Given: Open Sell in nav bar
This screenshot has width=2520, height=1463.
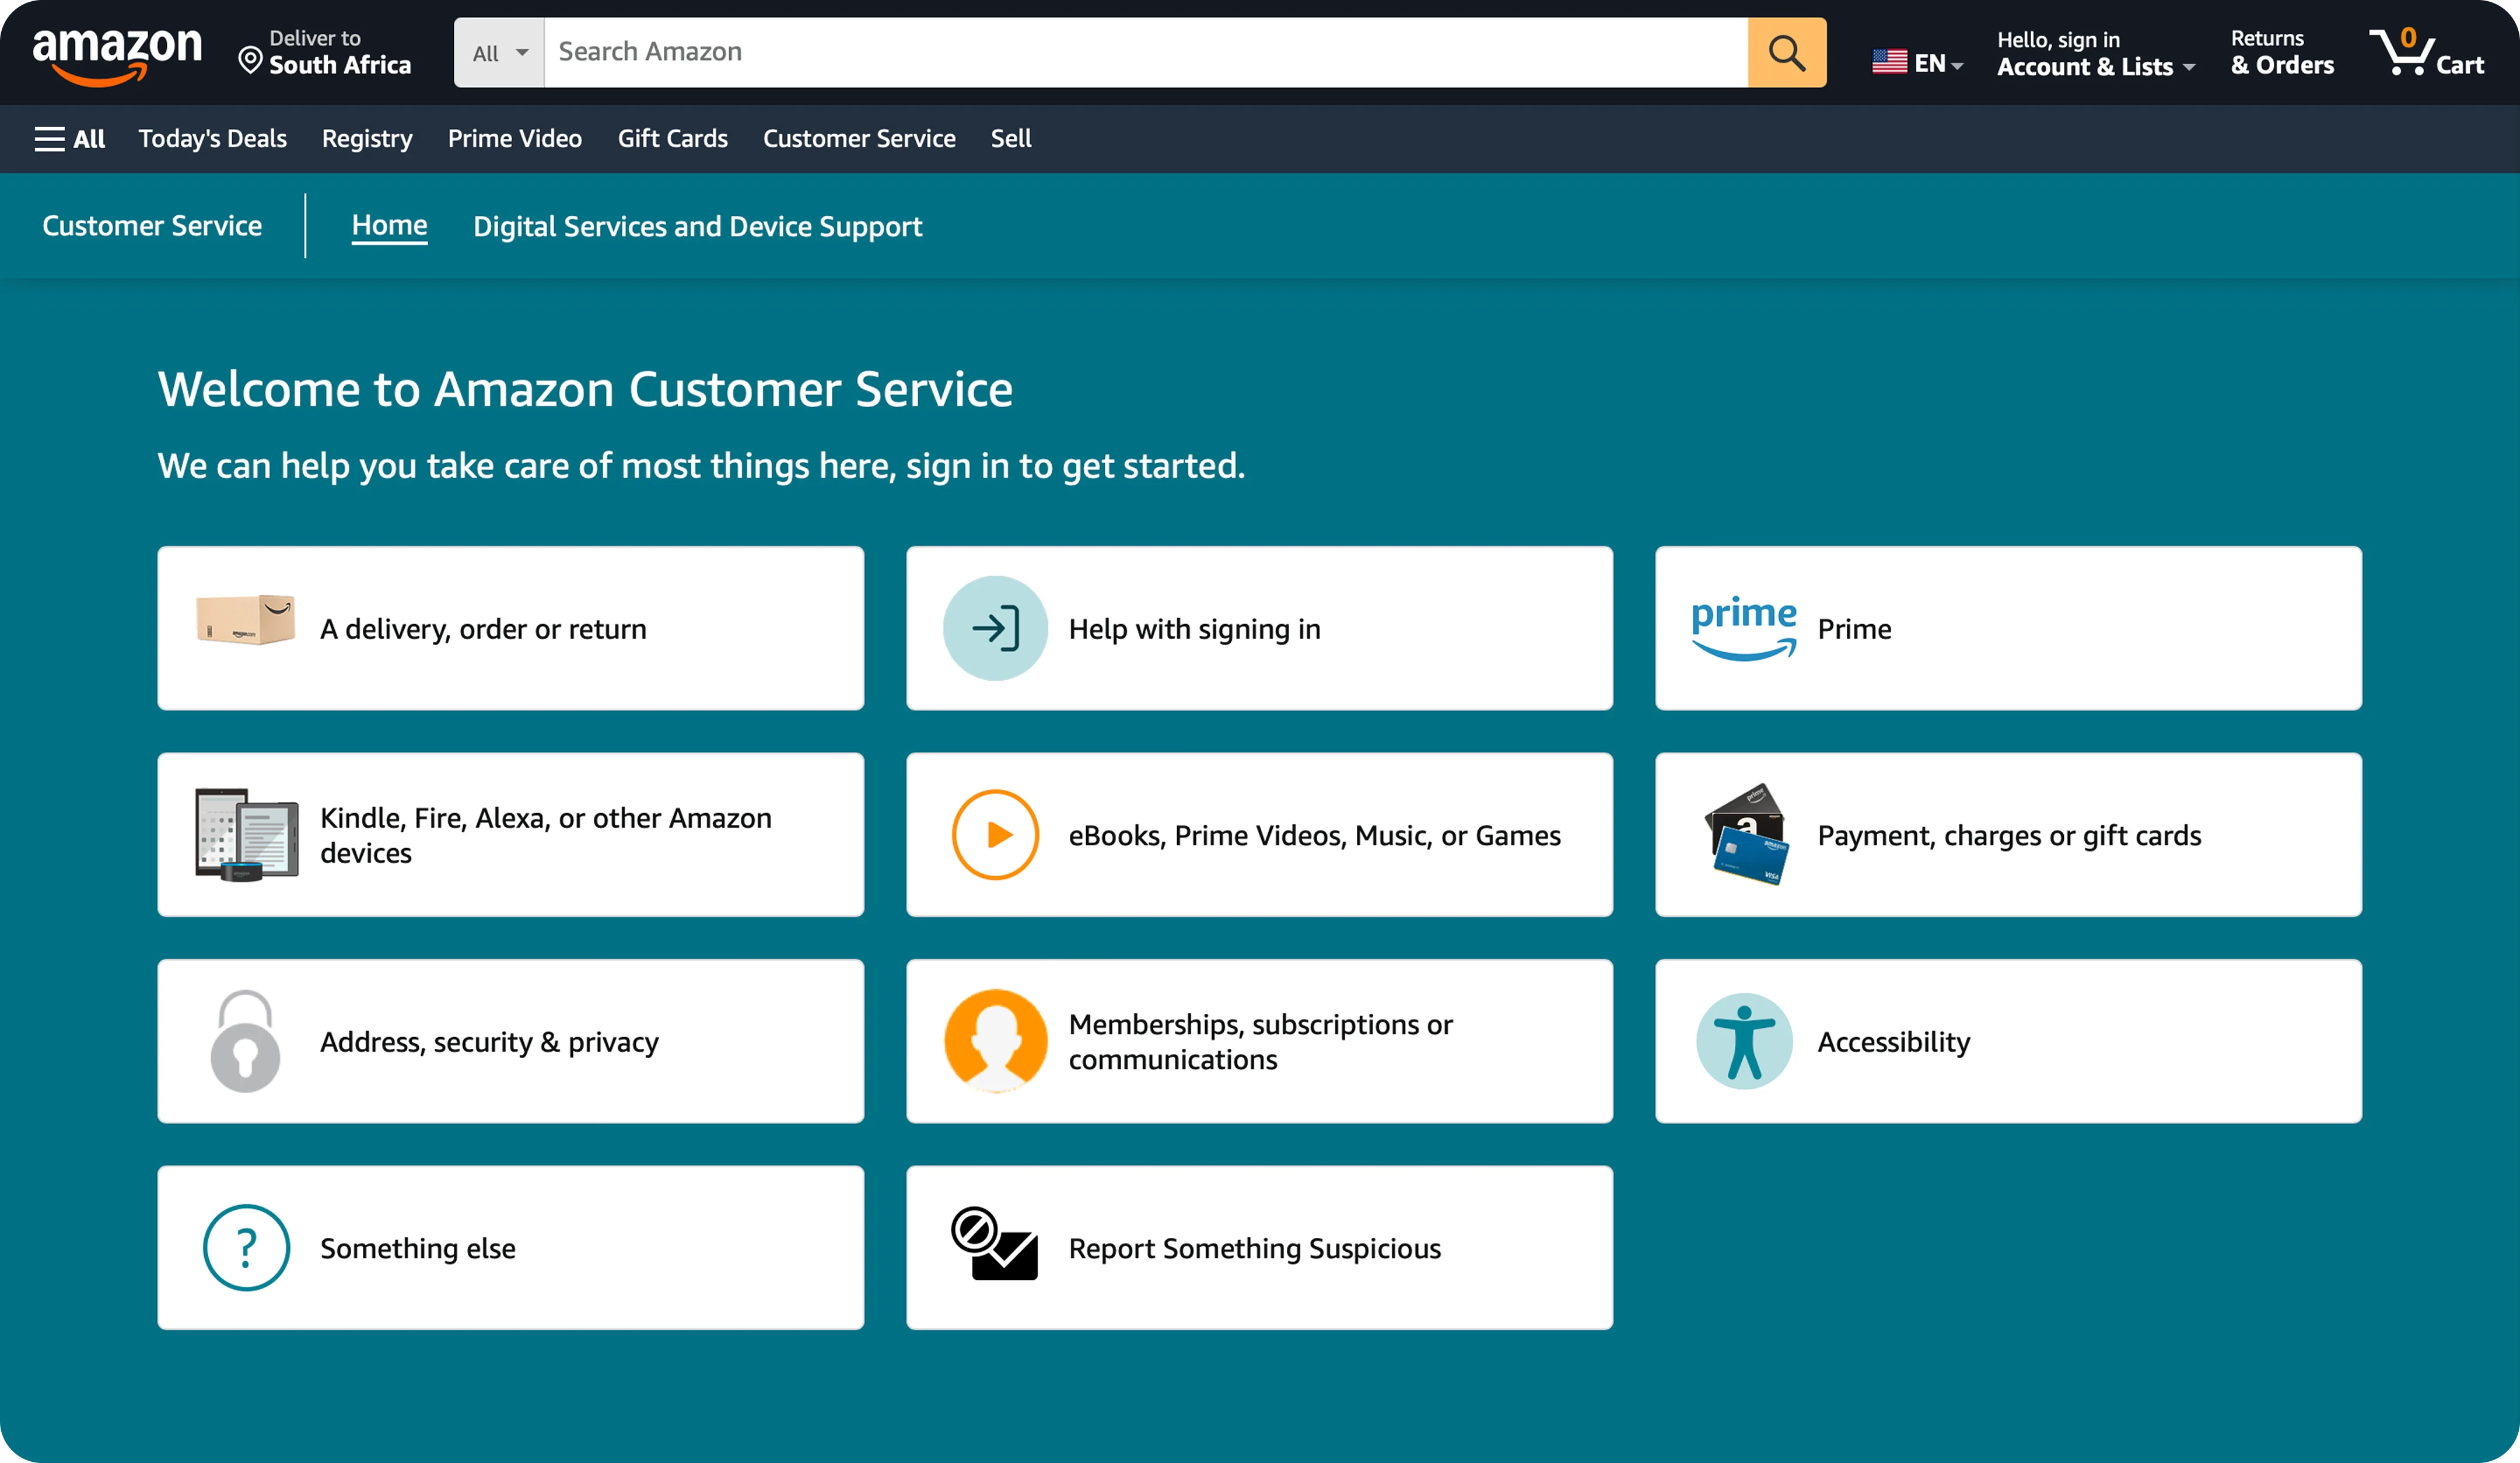Looking at the screenshot, I should coord(1011,139).
